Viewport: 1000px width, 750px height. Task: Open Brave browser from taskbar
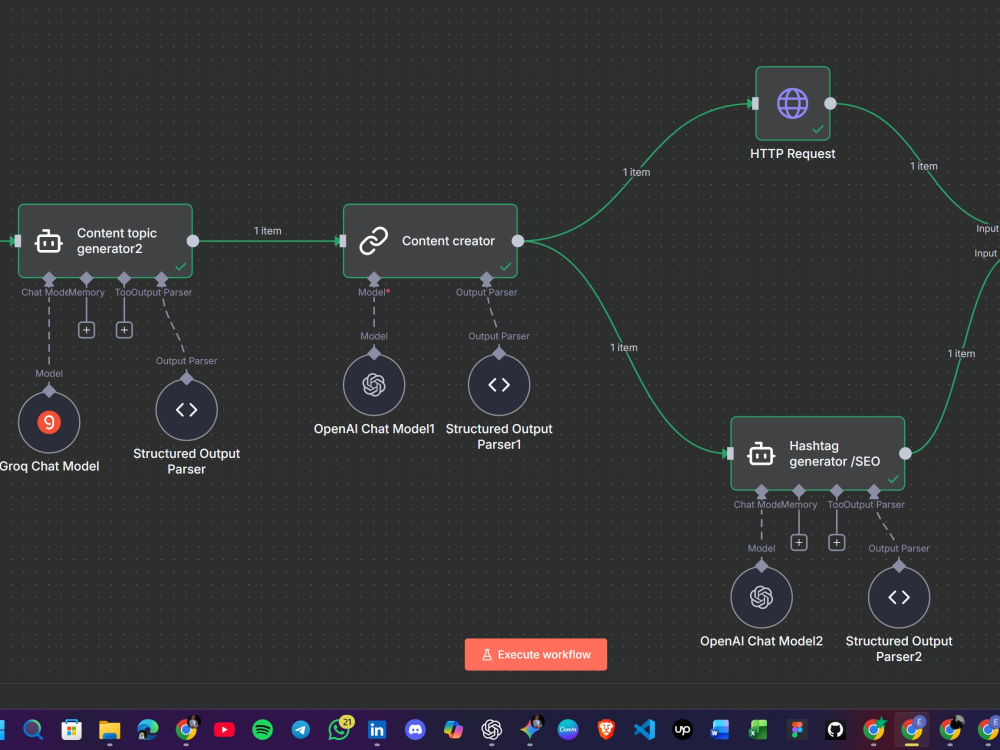(x=606, y=729)
